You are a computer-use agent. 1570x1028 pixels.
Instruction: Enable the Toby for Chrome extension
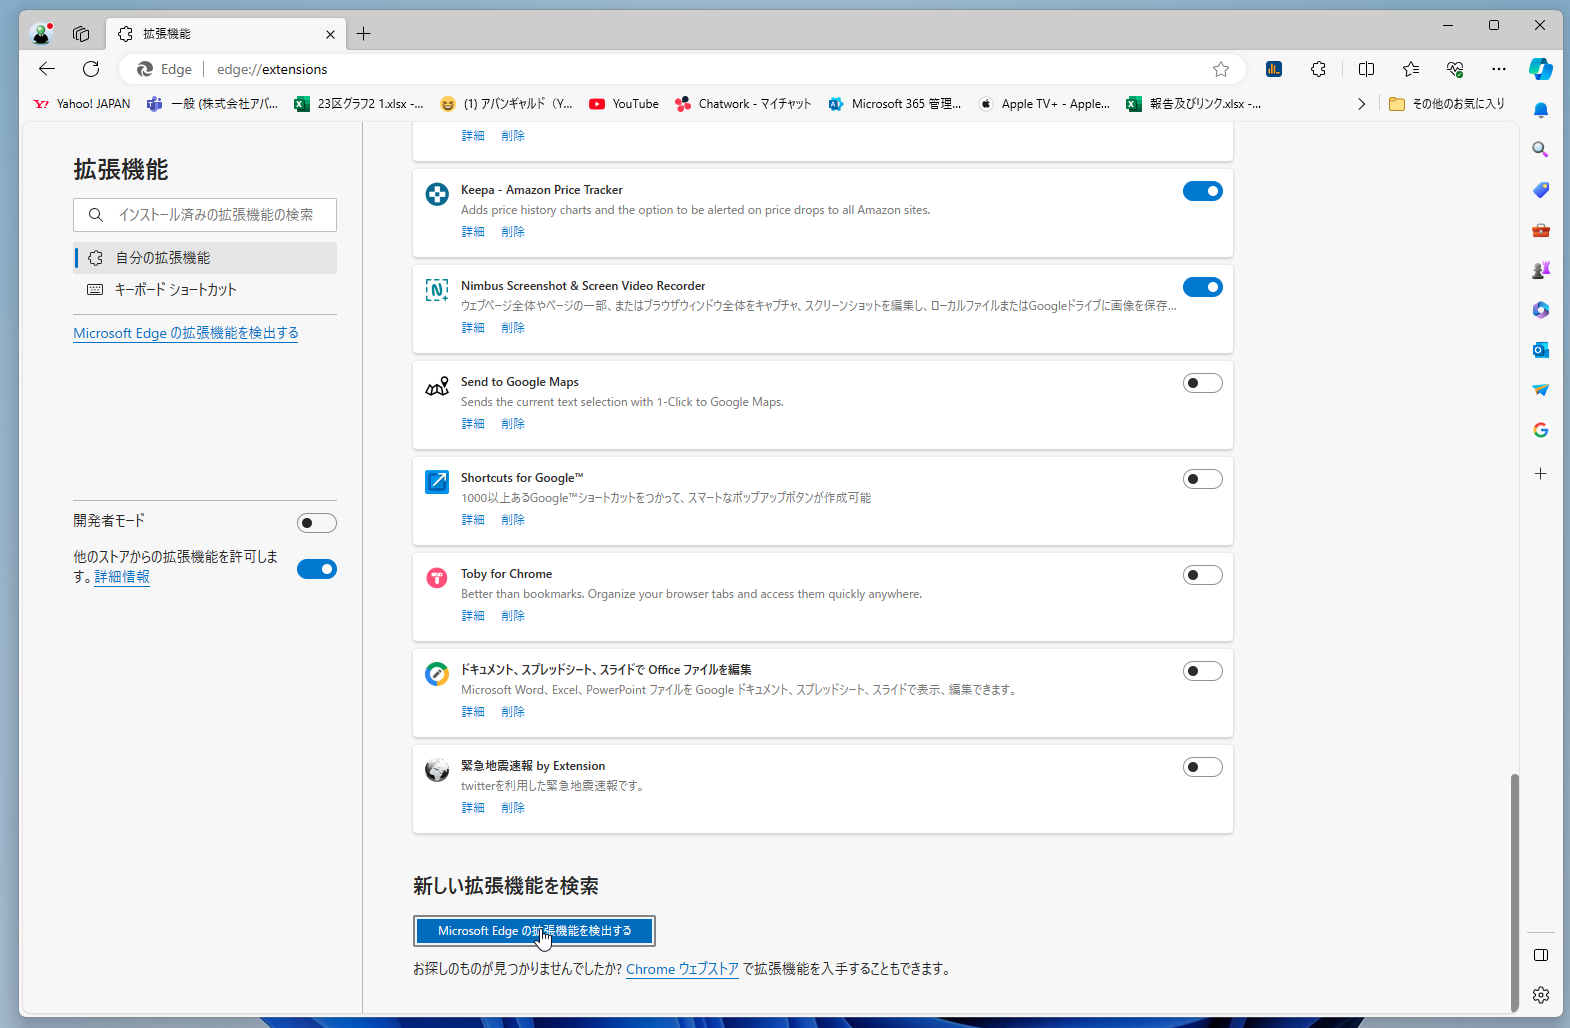(x=1203, y=575)
